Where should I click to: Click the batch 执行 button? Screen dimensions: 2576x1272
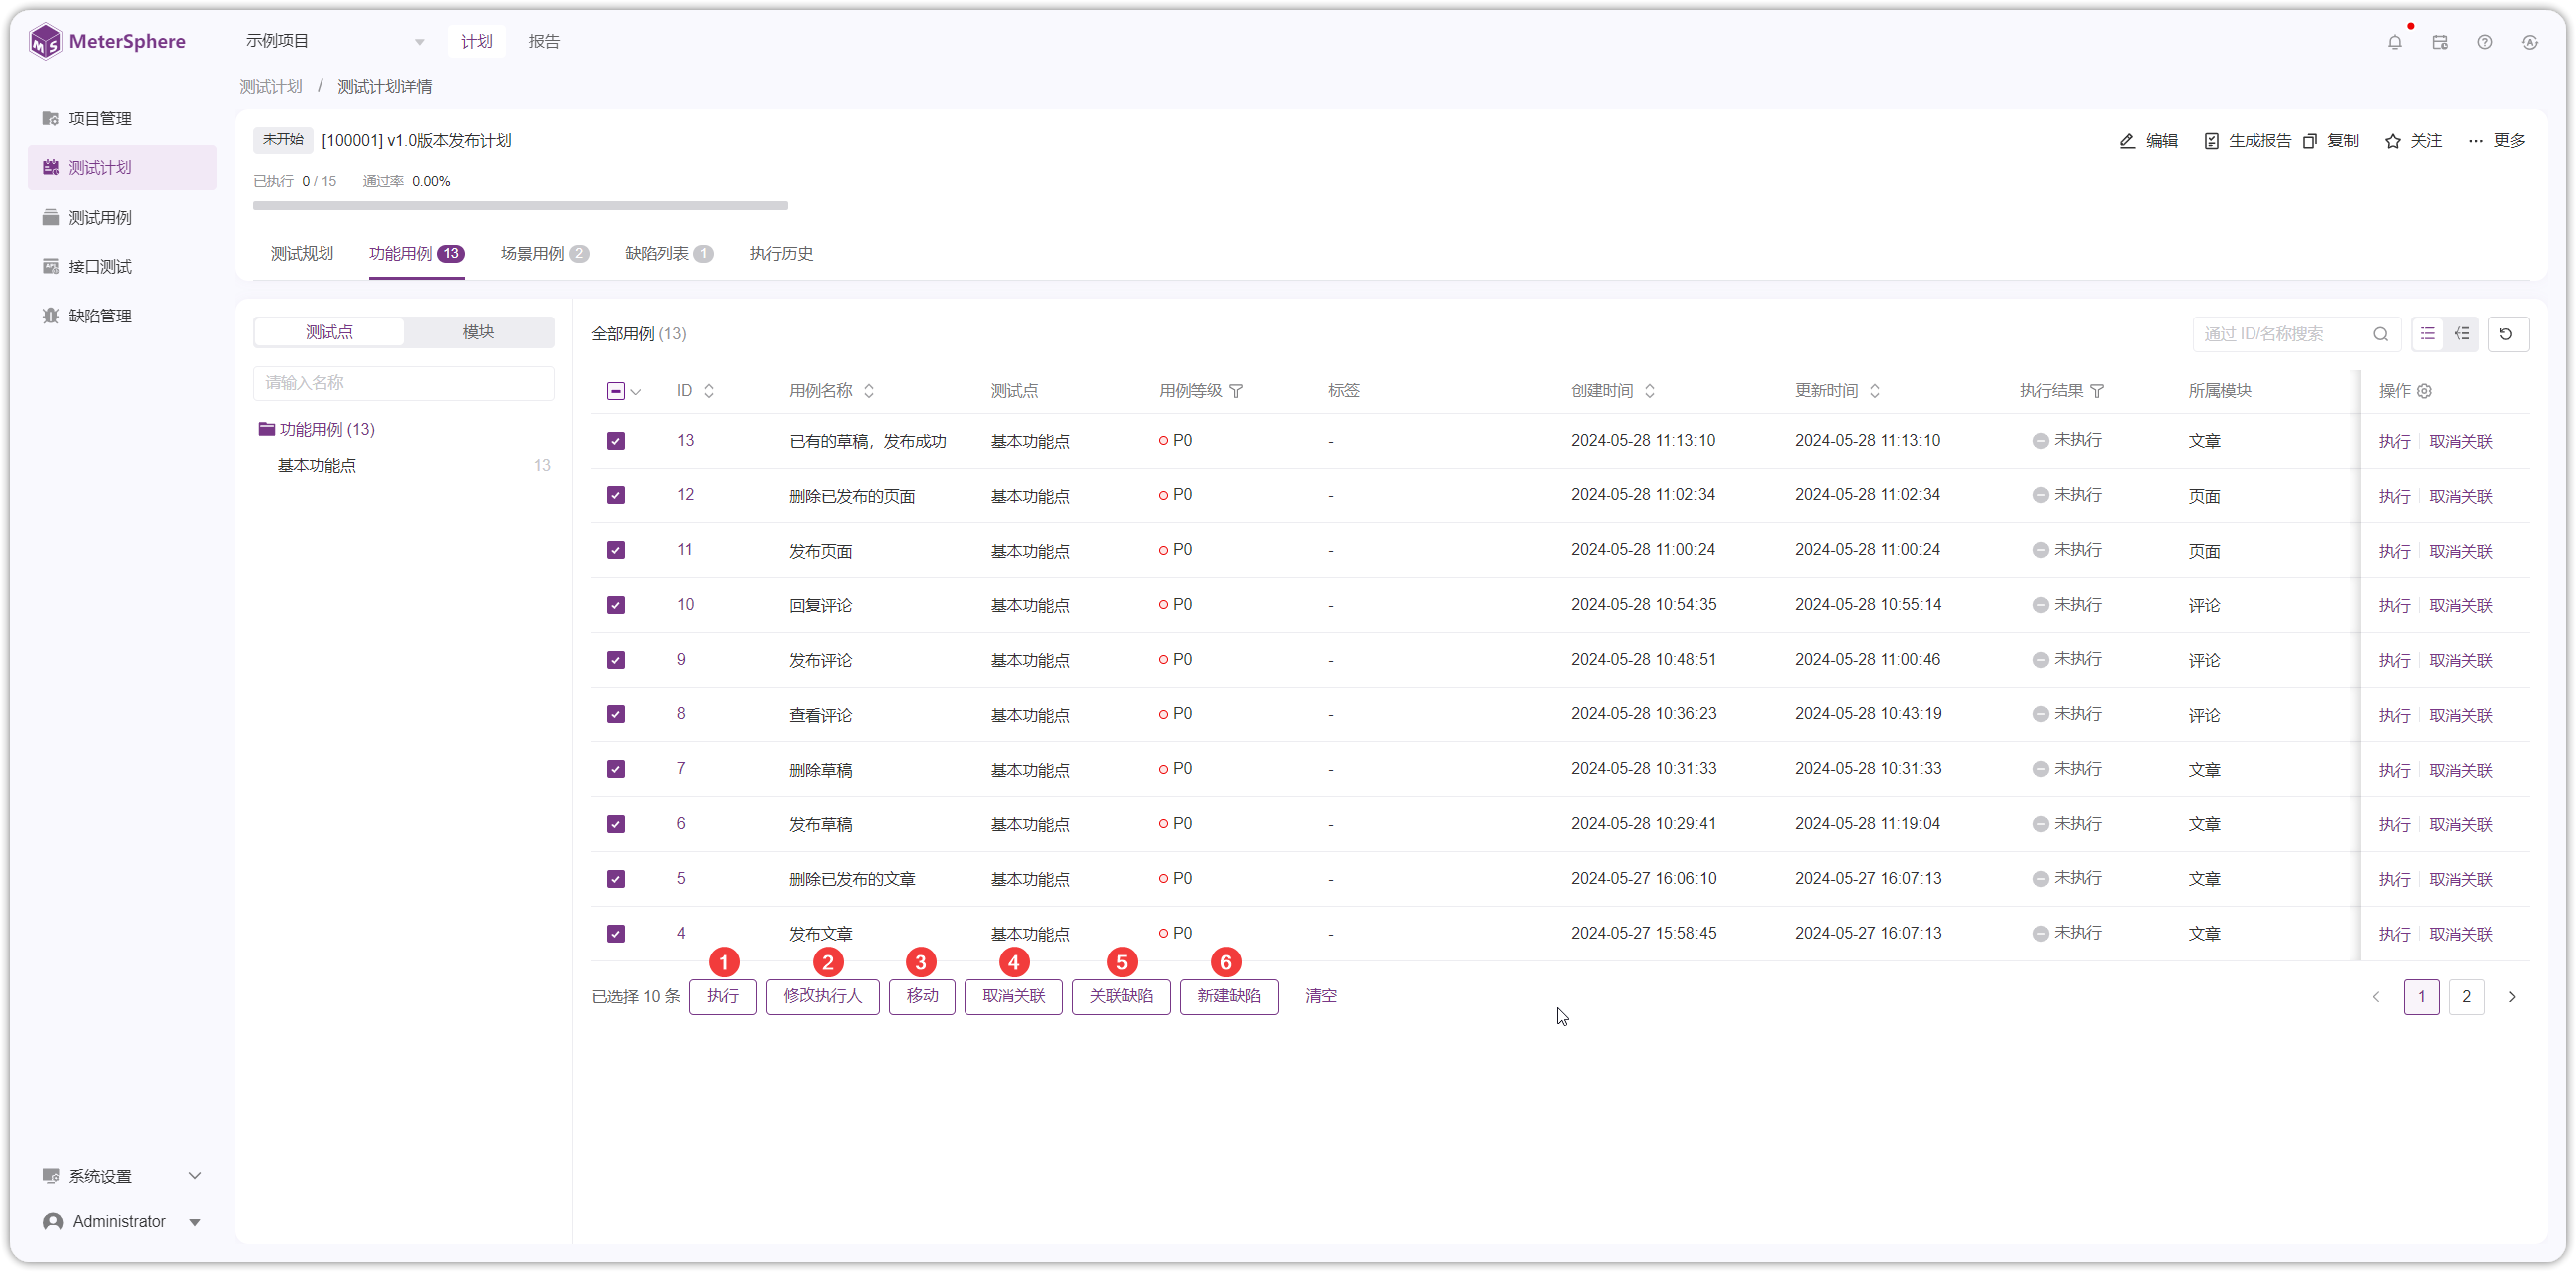coord(722,996)
